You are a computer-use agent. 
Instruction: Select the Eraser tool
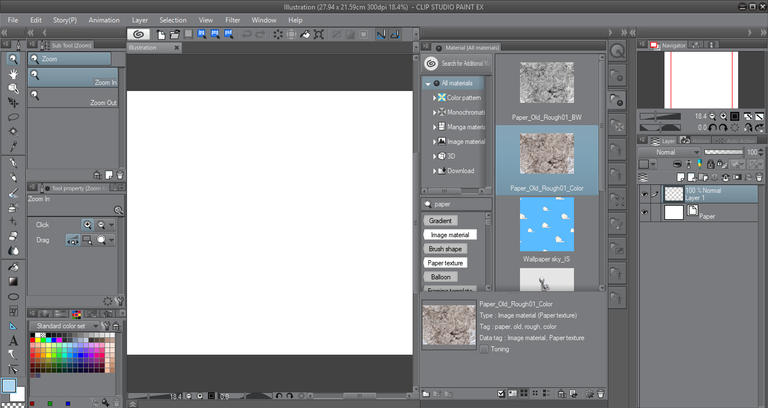tap(13, 236)
